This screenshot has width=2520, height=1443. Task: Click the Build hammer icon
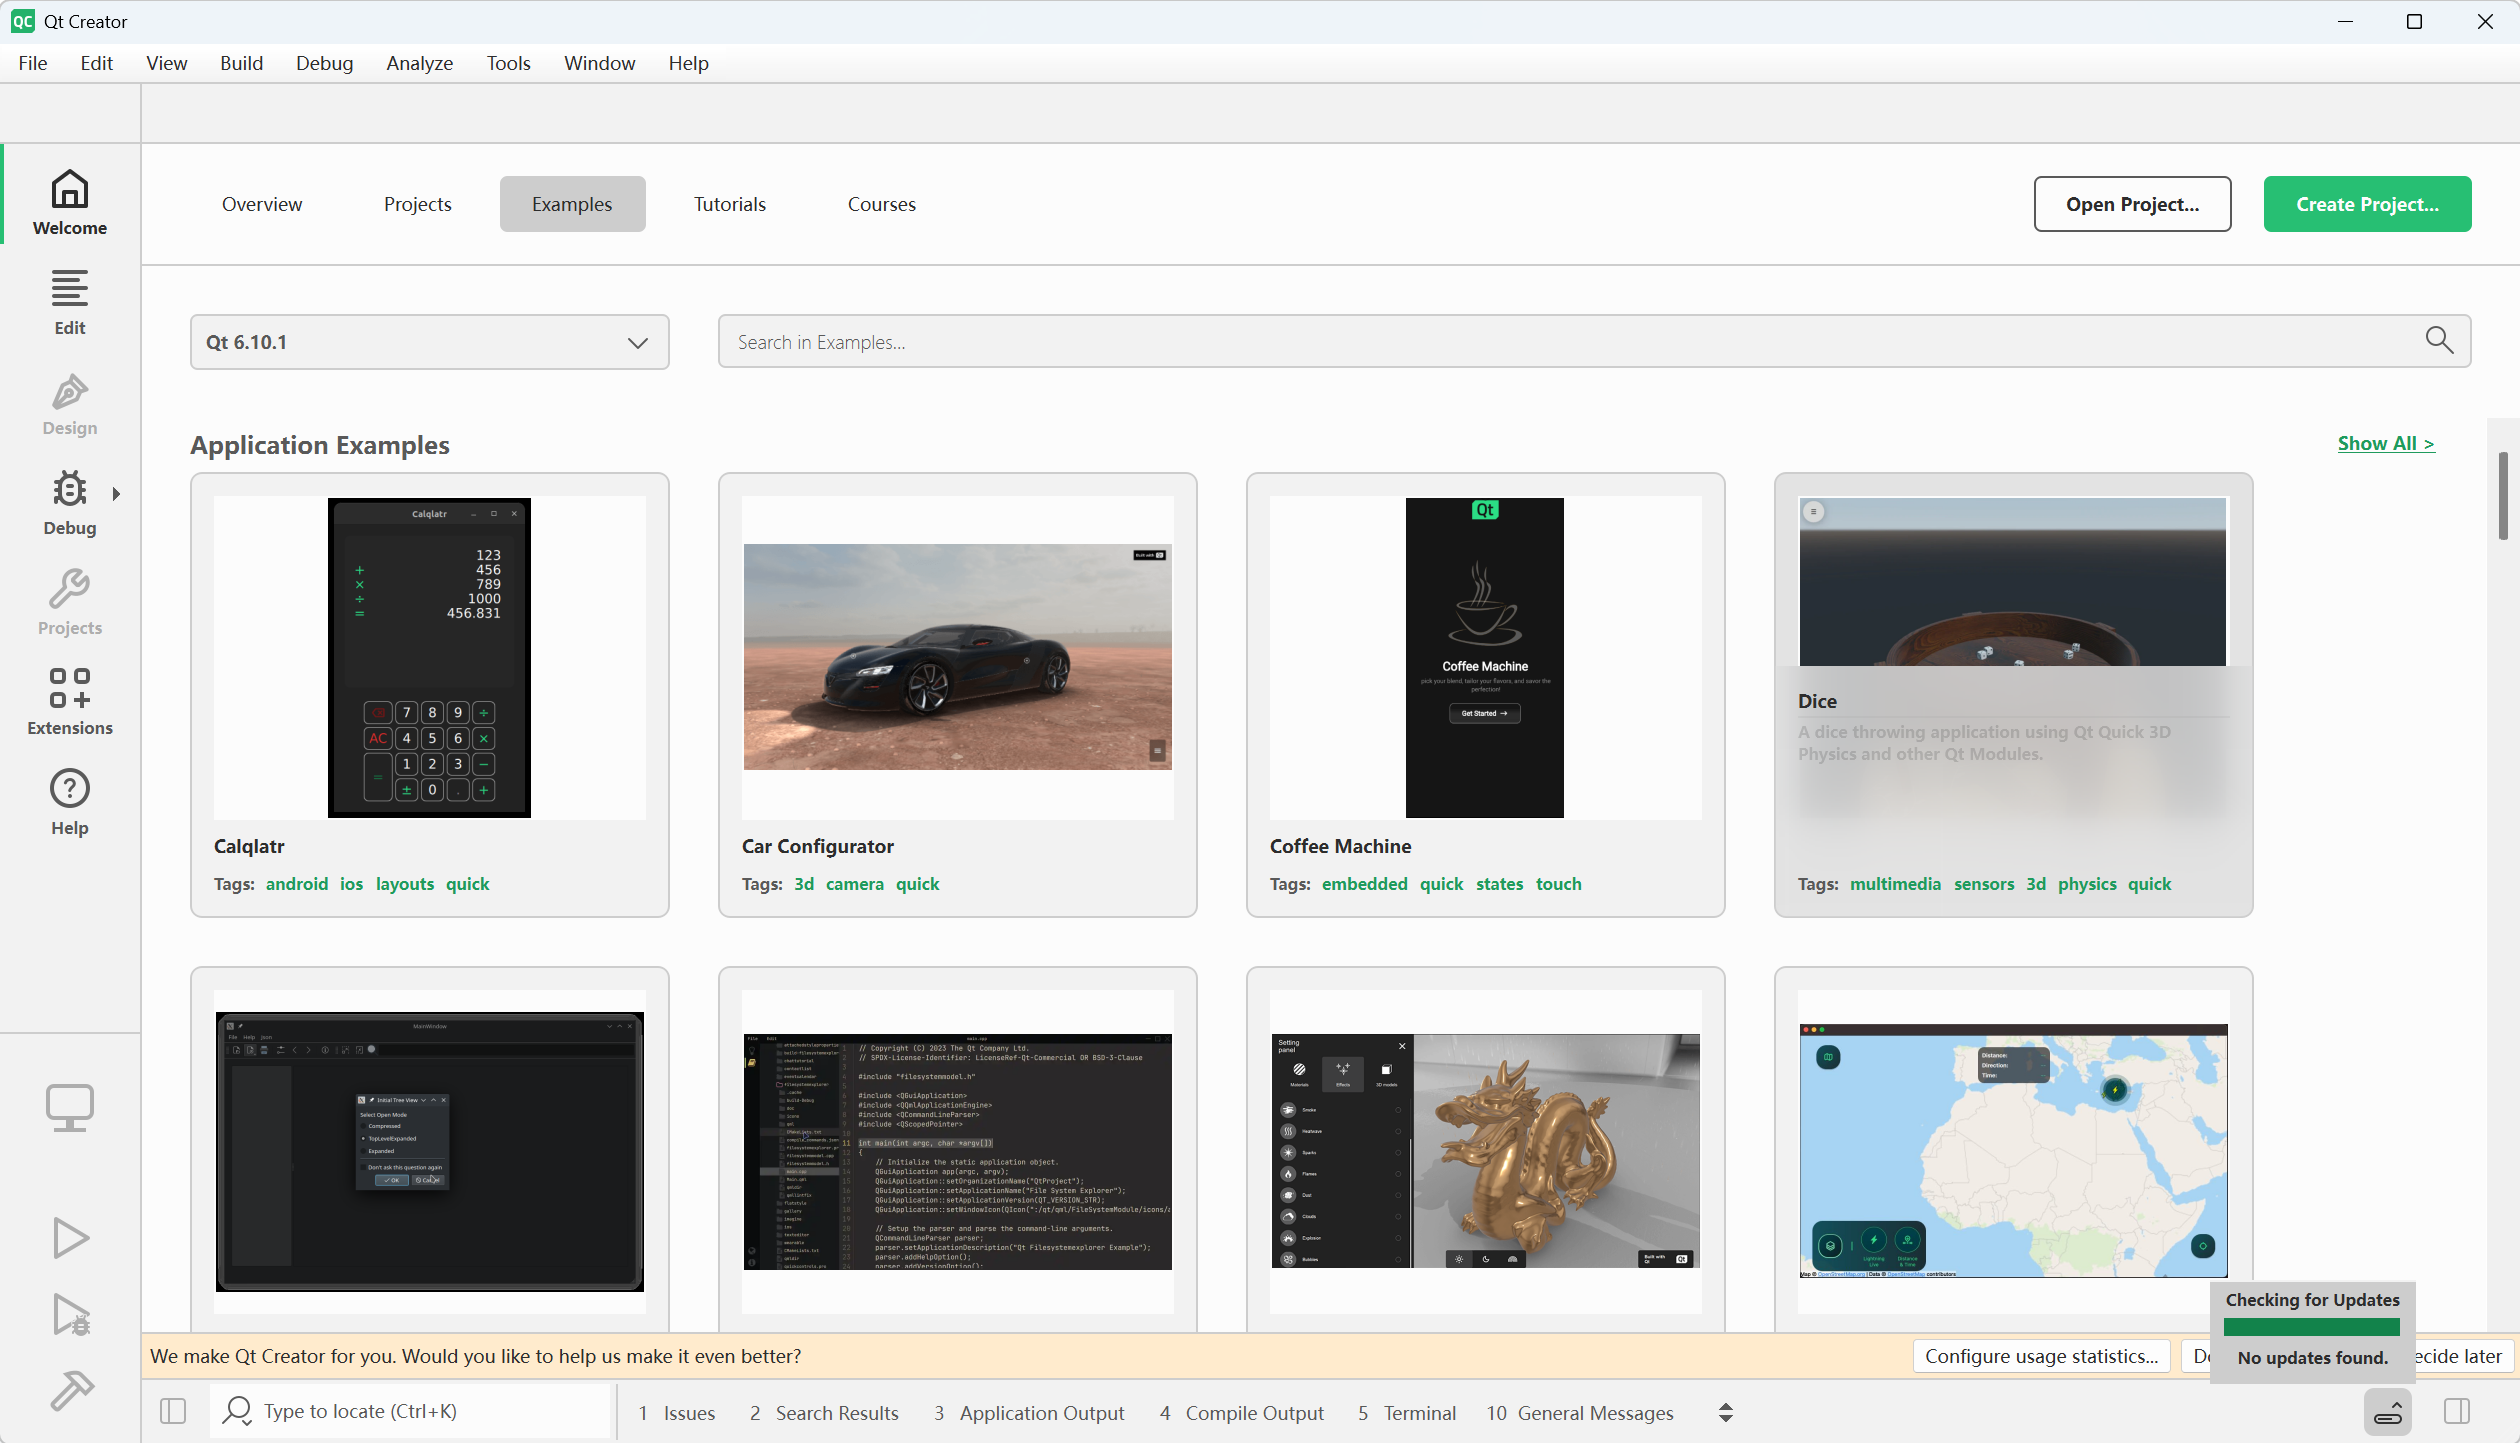[70, 1389]
